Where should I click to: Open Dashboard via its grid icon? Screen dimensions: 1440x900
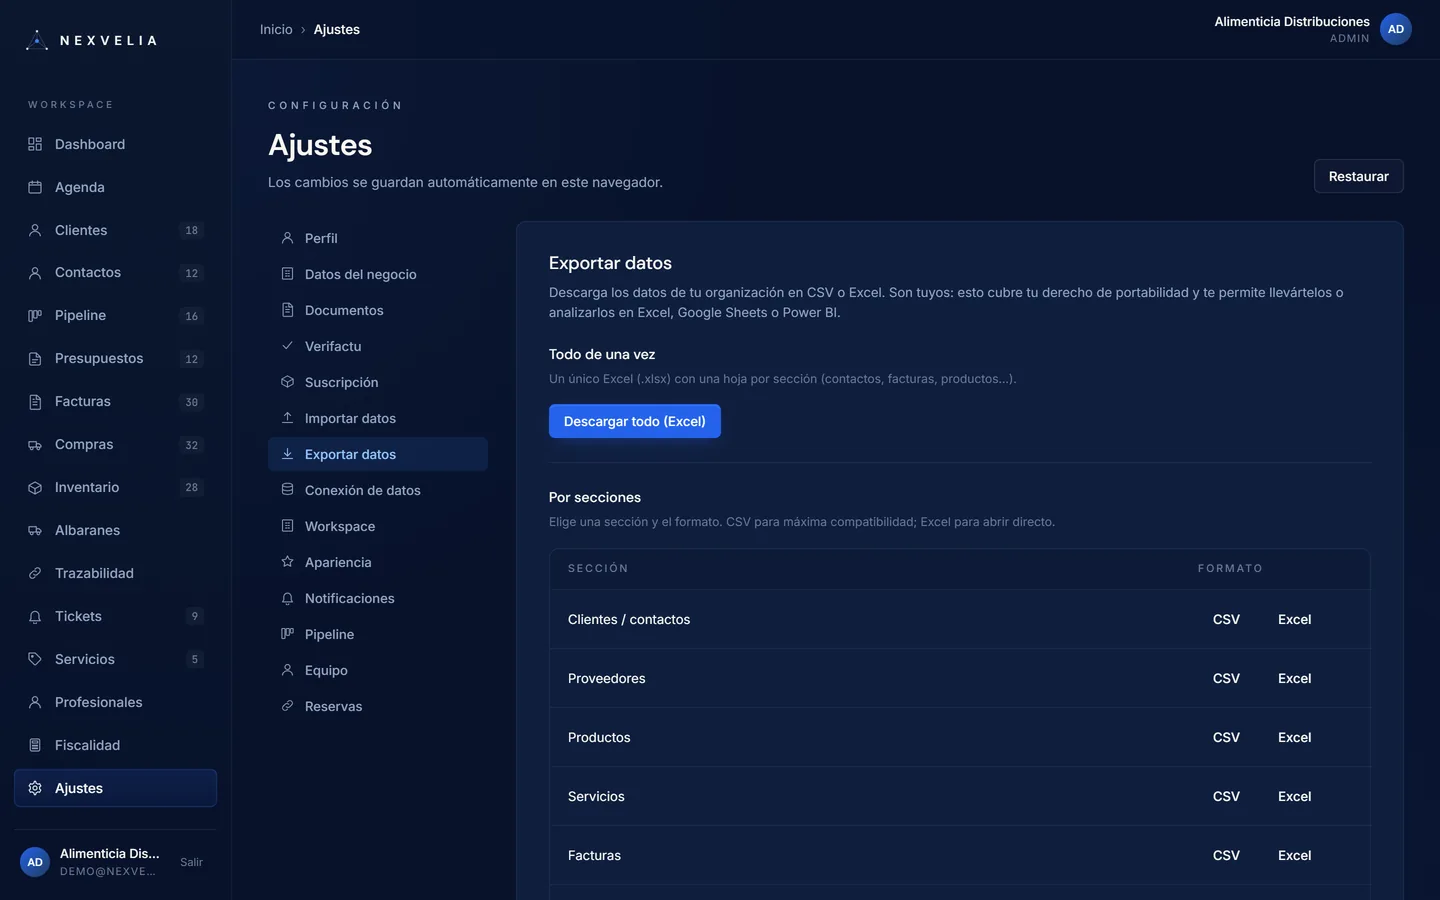pyautogui.click(x=35, y=144)
